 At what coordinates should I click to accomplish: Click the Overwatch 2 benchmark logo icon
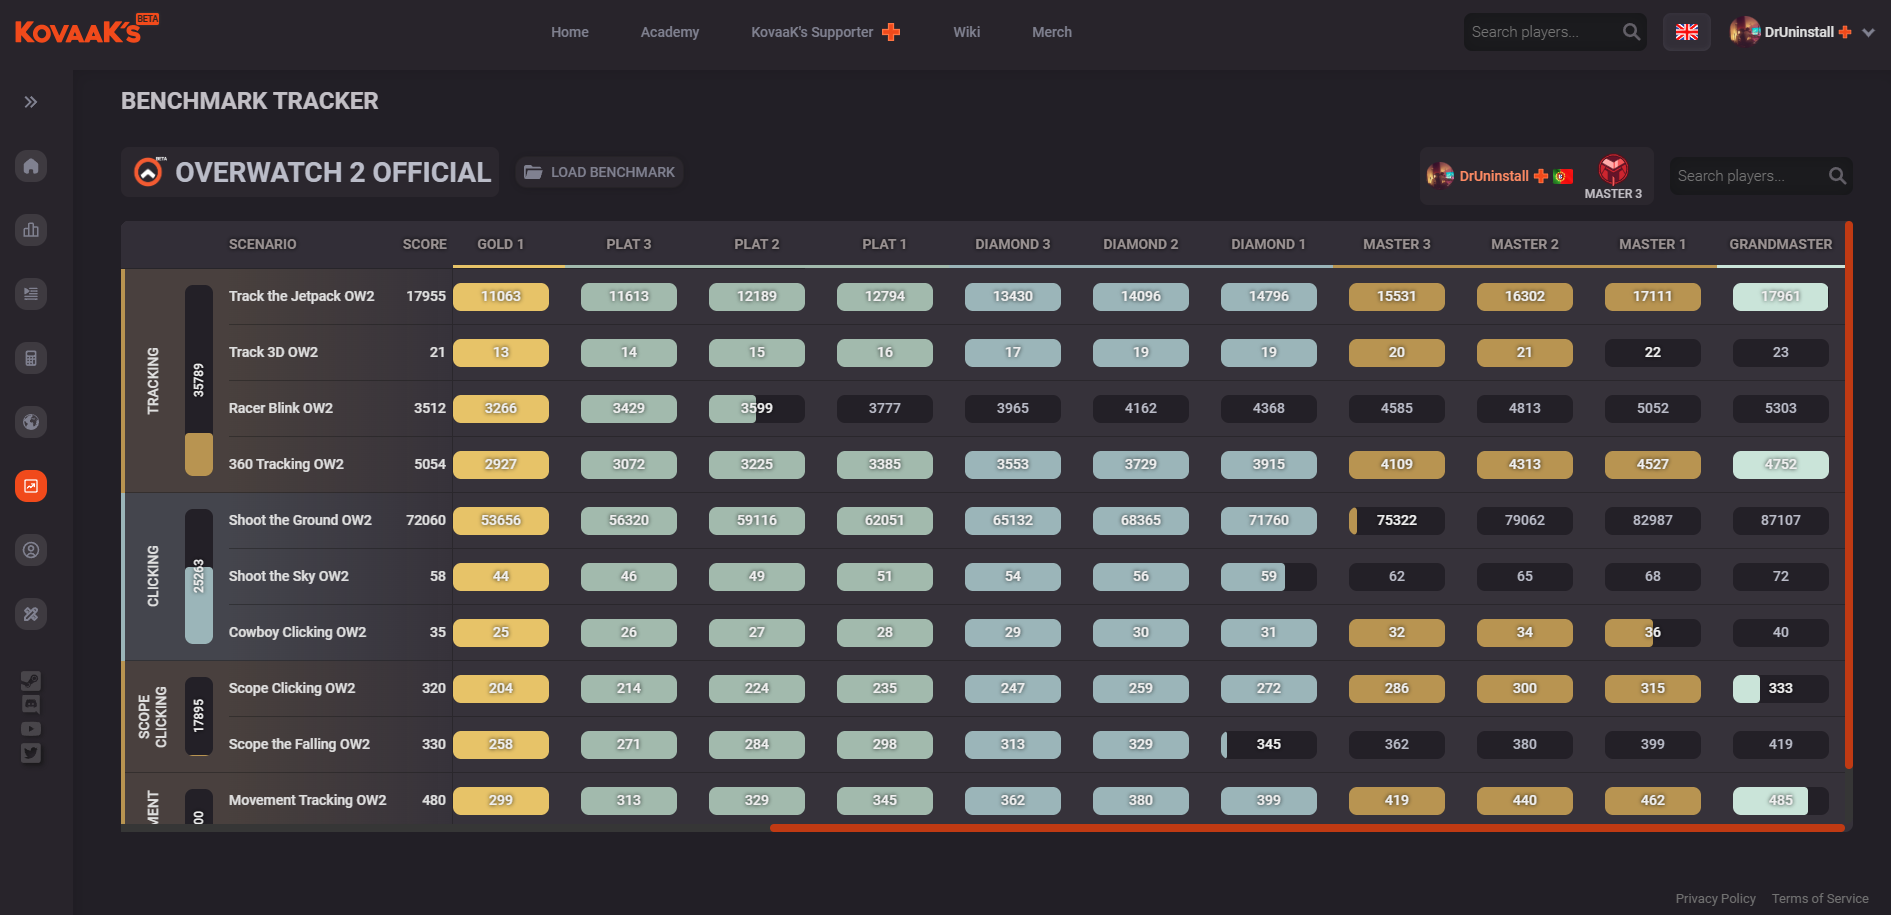(148, 172)
